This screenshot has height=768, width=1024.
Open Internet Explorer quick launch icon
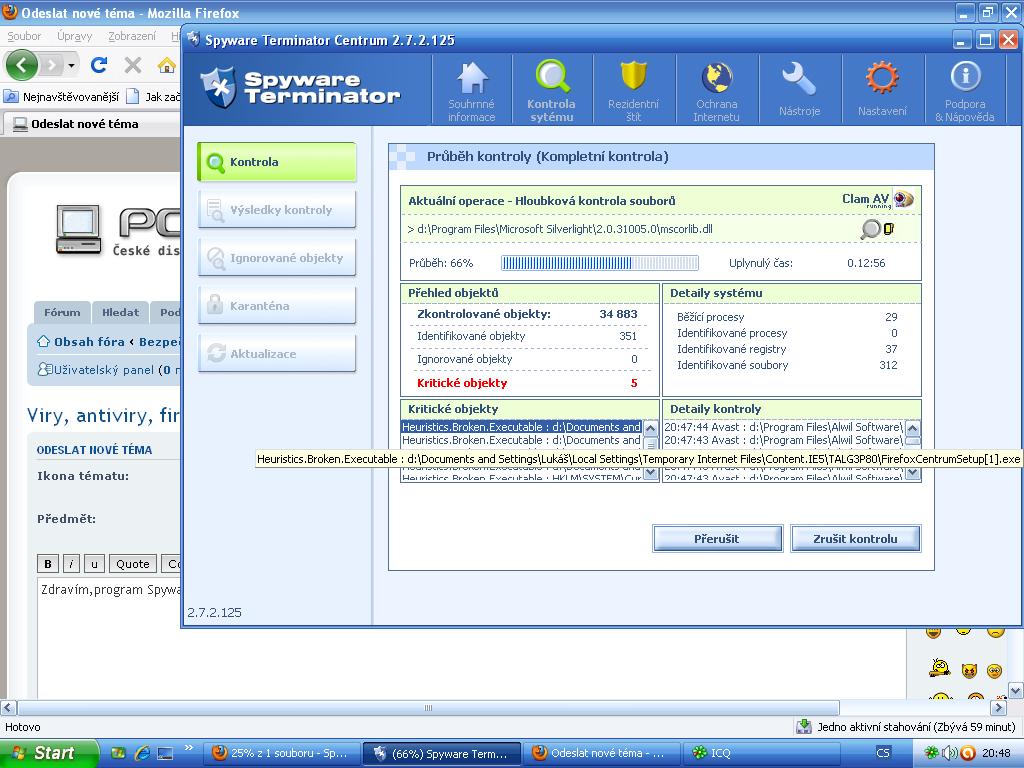142,753
